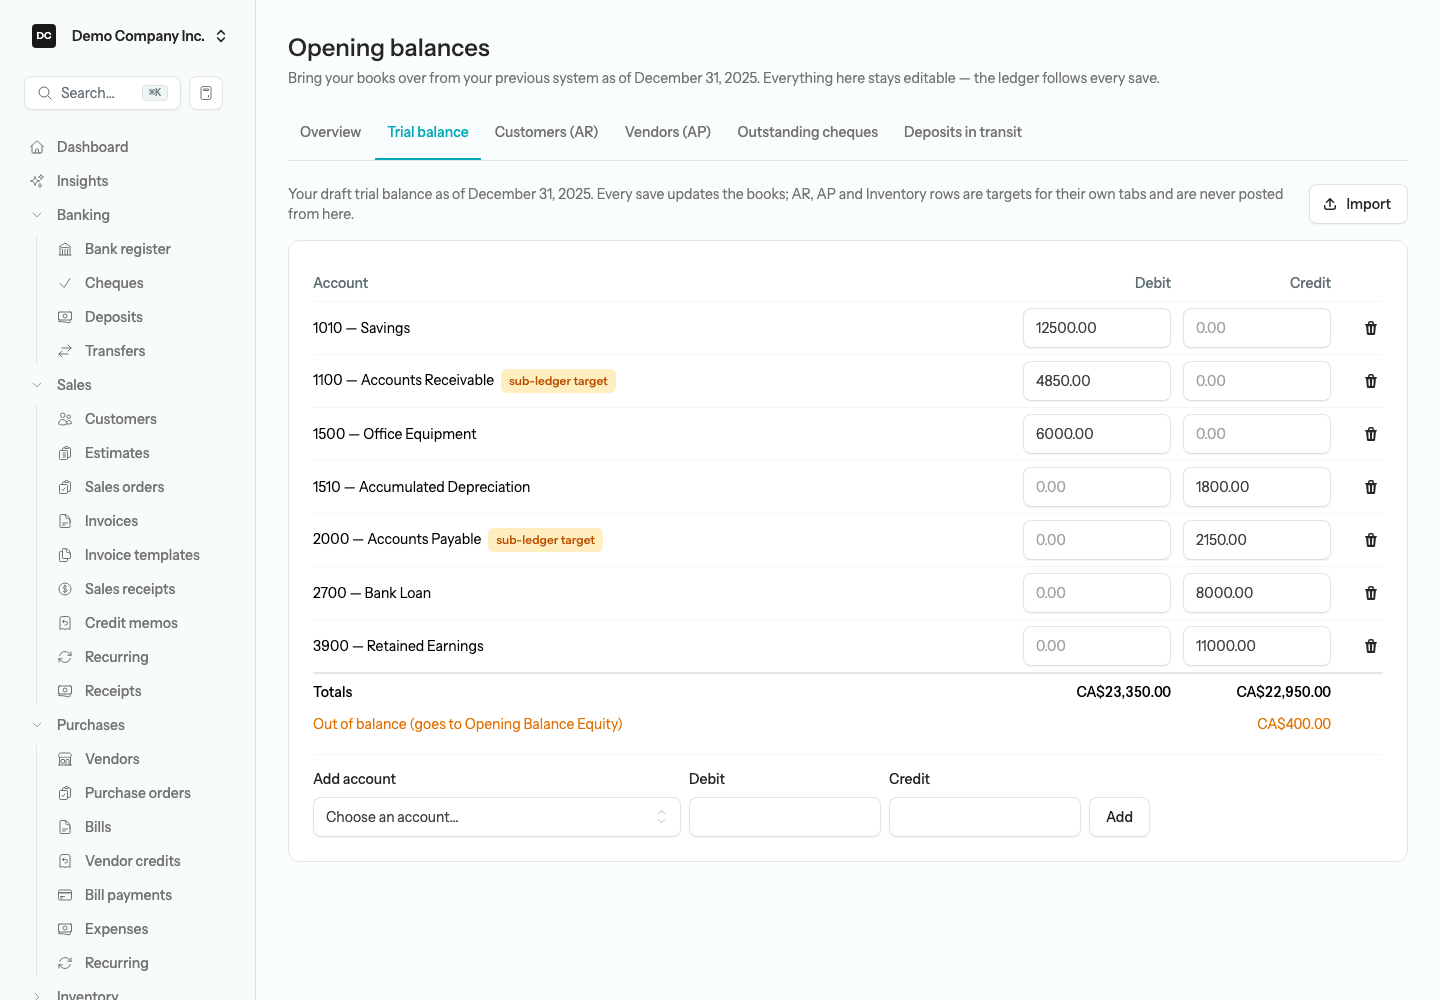
Task: Focus the Search field
Action: coord(102,93)
